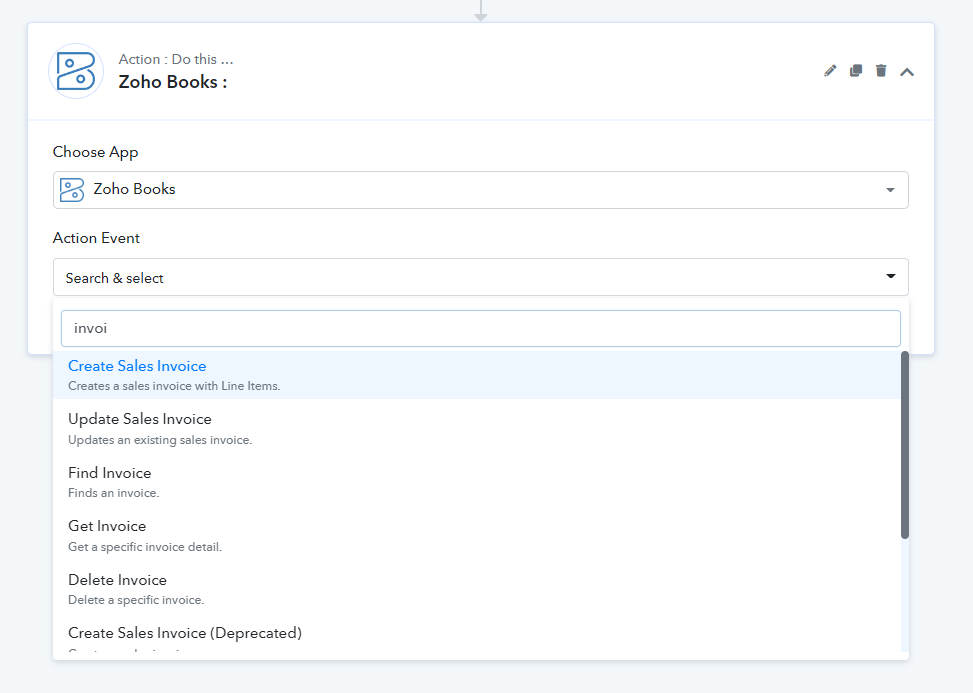Click the Action Event dropdown caret

click(x=890, y=276)
